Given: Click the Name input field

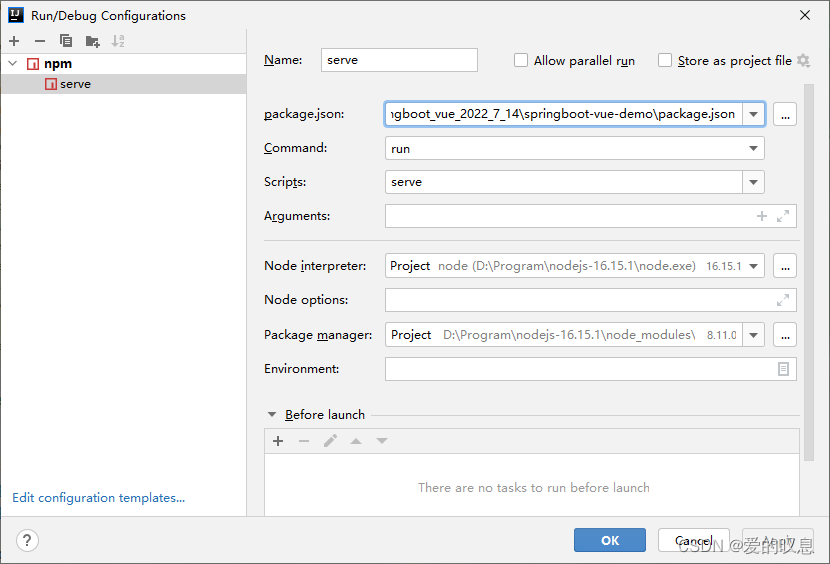Looking at the screenshot, I should coord(399,60).
